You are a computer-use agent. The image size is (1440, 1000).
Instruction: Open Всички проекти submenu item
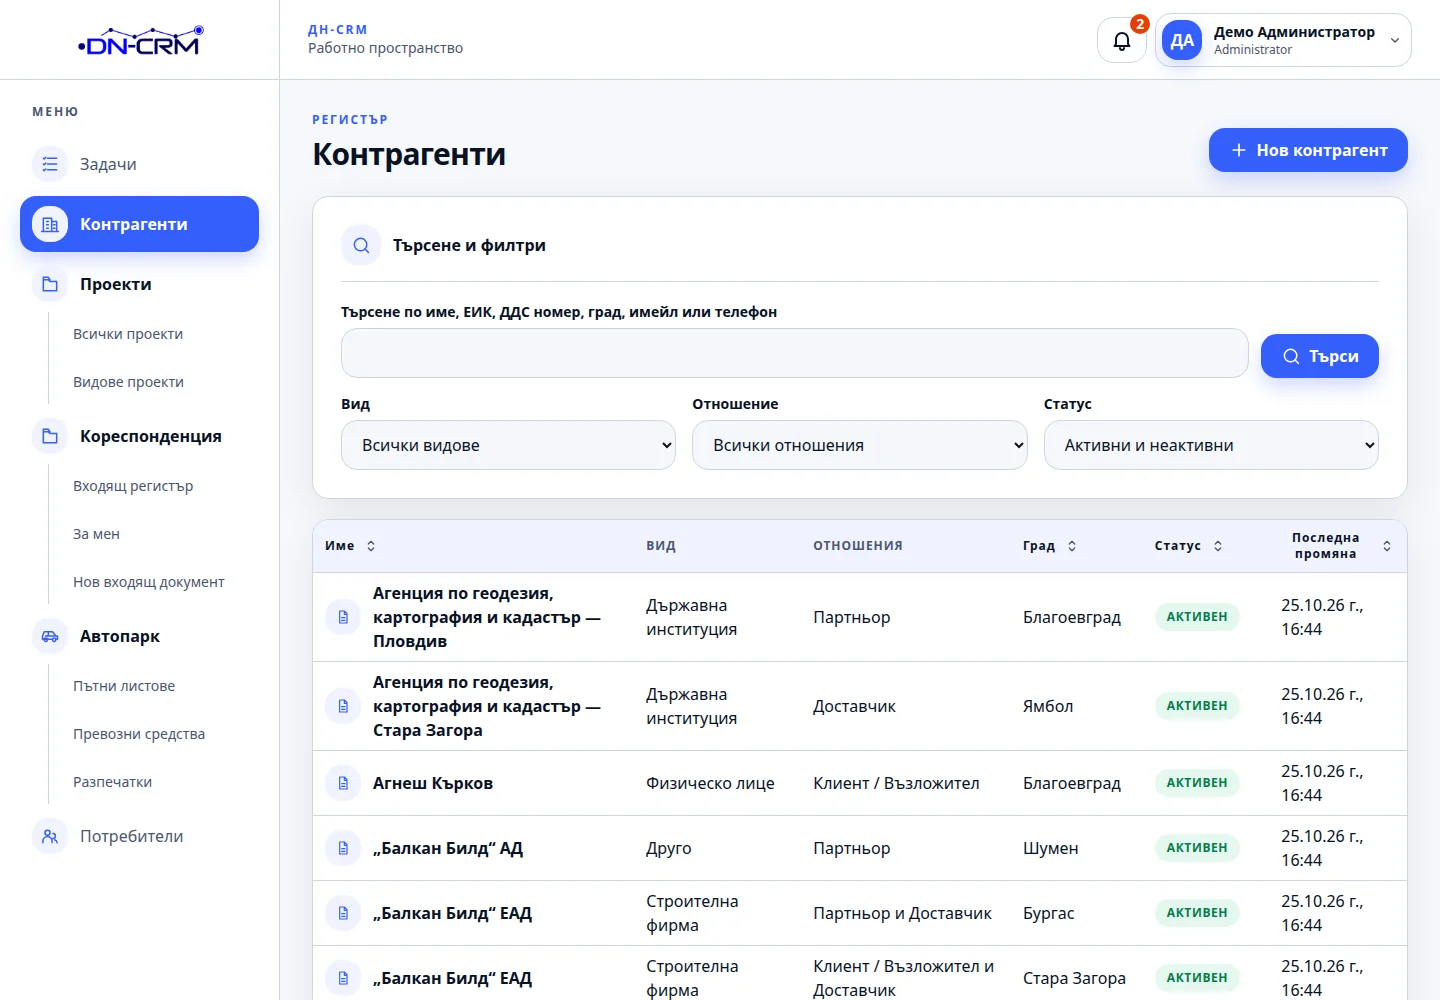pyautogui.click(x=128, y=334)
